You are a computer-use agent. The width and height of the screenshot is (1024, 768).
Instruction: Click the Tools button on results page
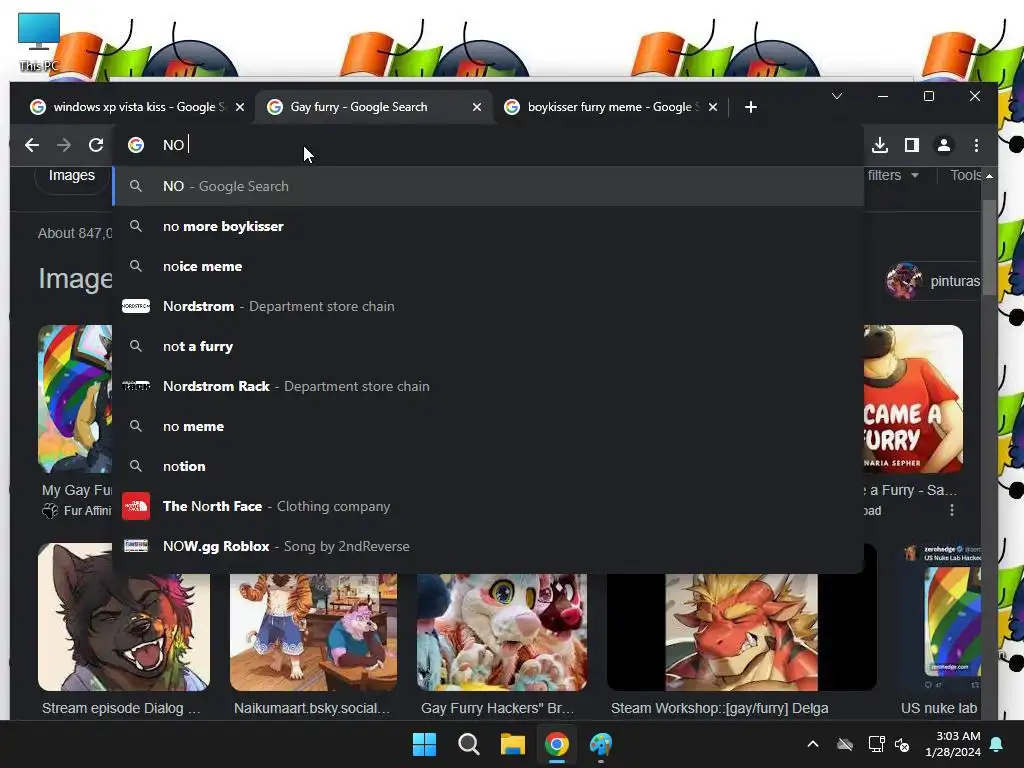(965, 175)
